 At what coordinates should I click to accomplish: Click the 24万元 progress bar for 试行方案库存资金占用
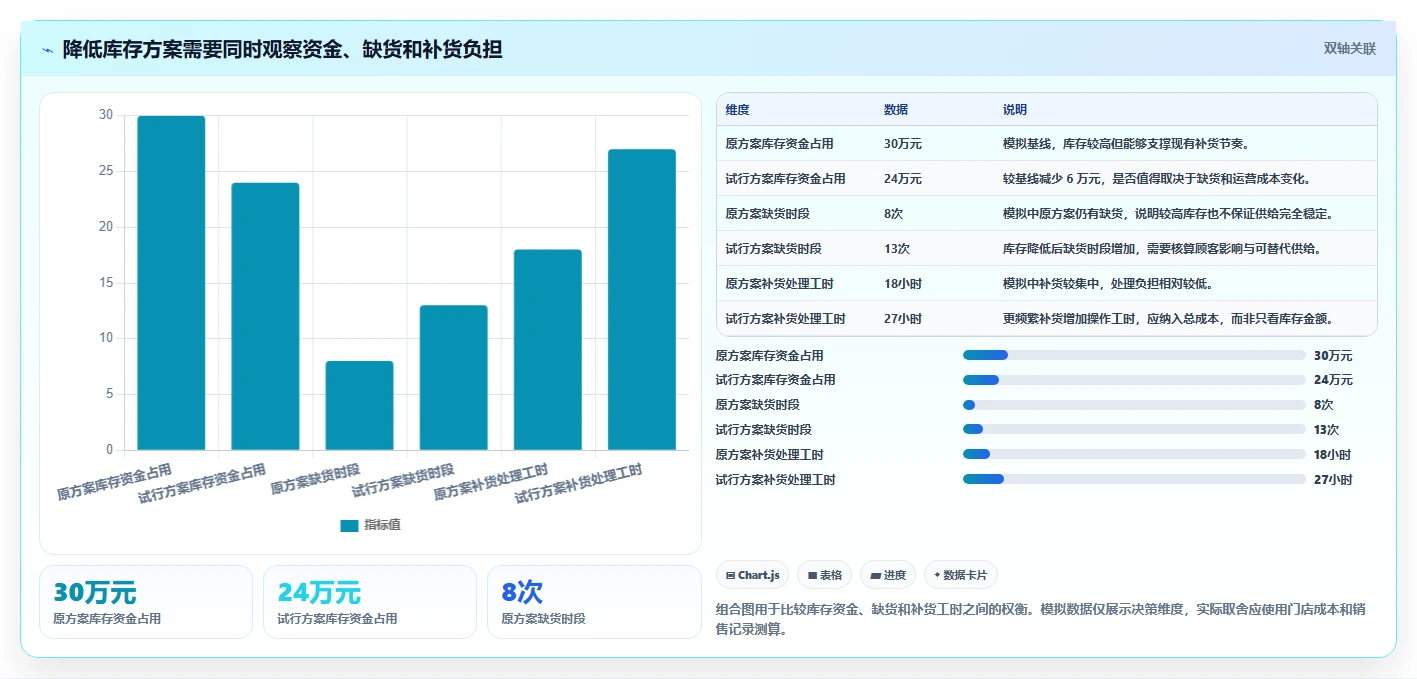[x=1134, y=380]
